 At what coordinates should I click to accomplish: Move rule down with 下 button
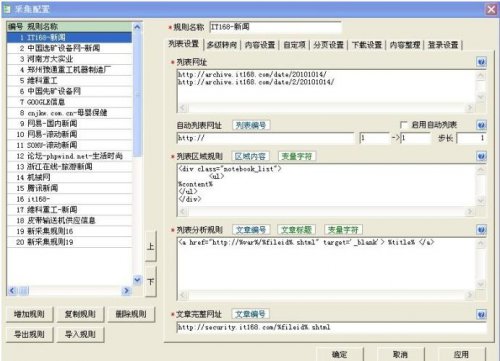151,282
